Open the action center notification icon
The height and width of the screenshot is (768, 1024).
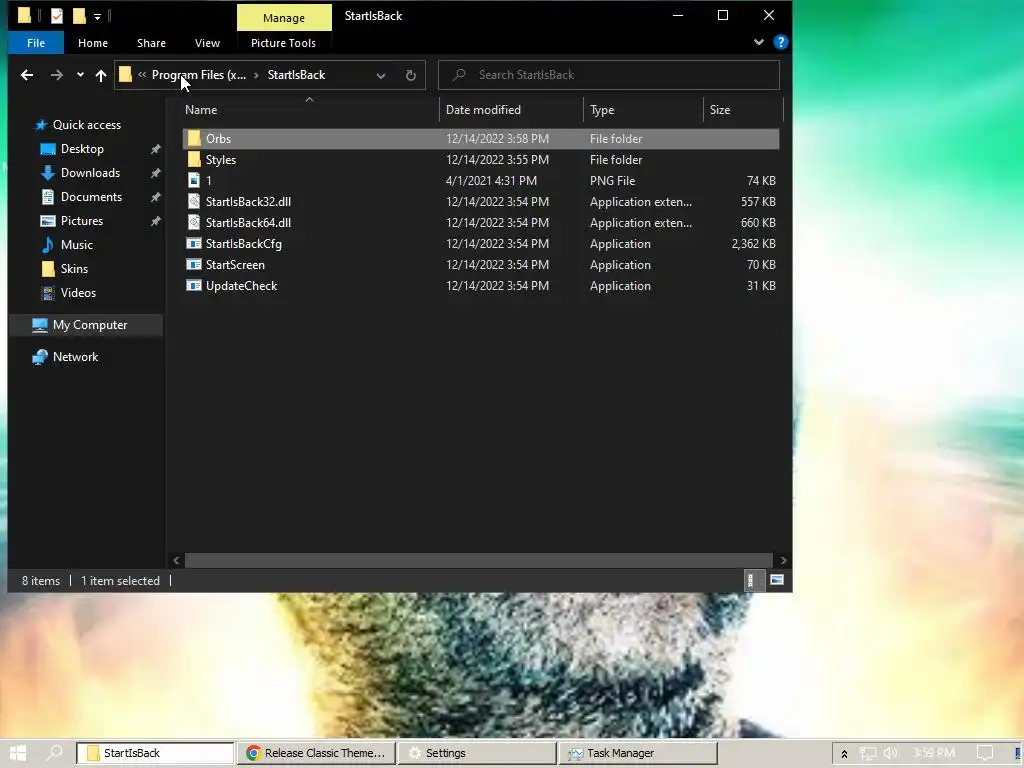[985, 753]
